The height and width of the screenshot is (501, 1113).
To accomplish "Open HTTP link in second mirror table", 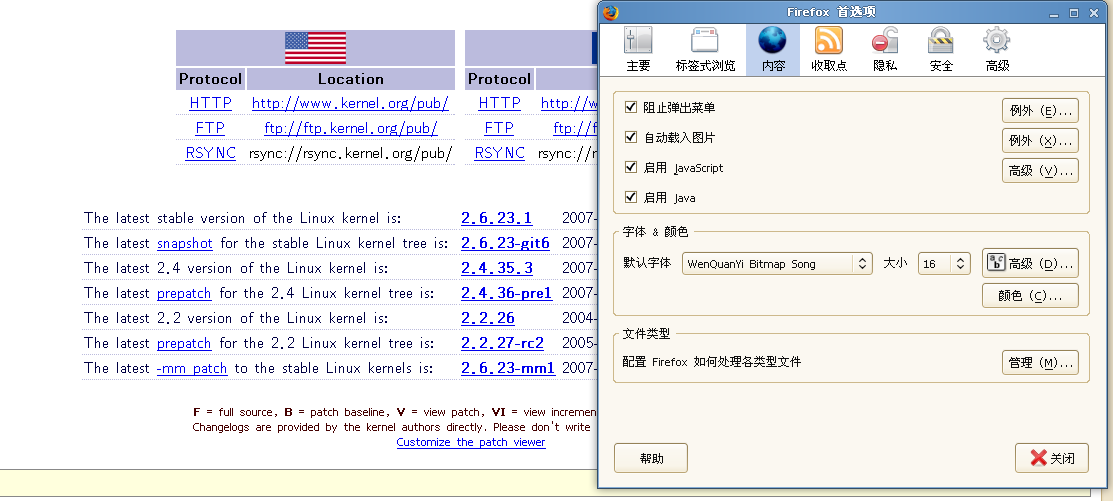I will pyautogui.click(x=499, y=103).
